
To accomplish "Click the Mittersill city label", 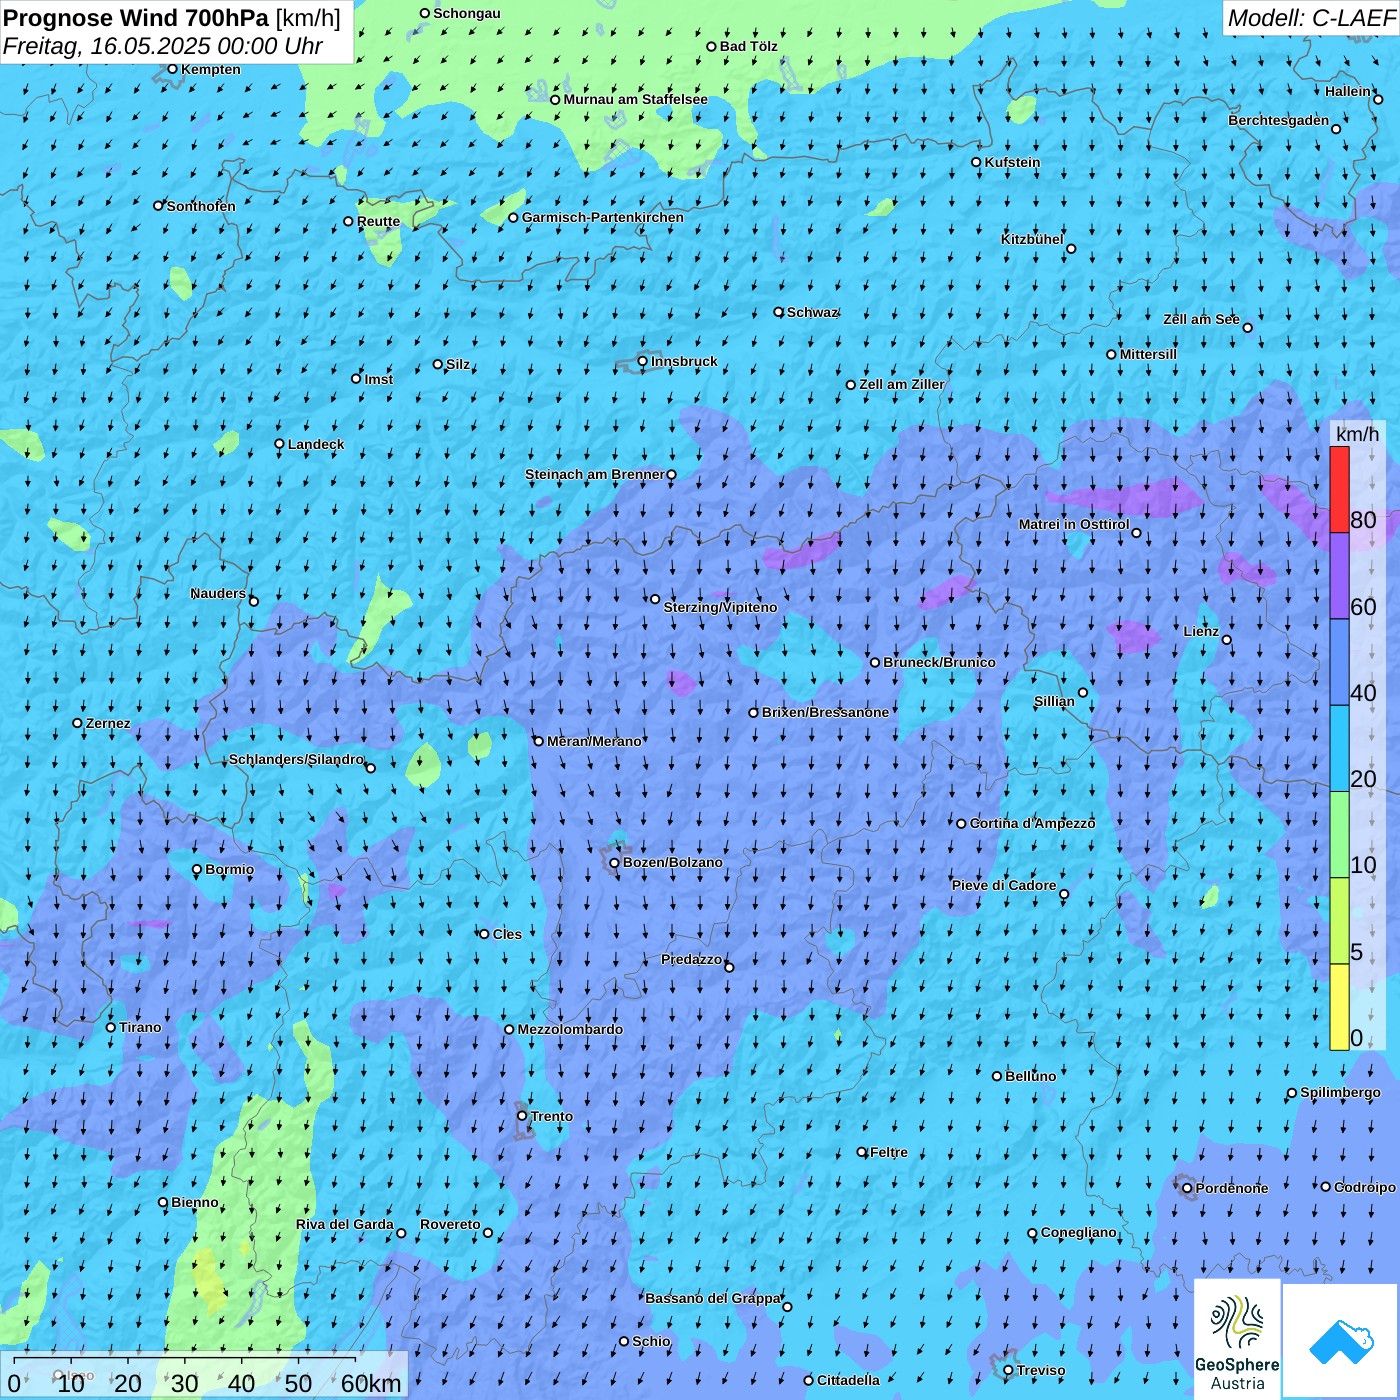I will tap(1148, 354).
